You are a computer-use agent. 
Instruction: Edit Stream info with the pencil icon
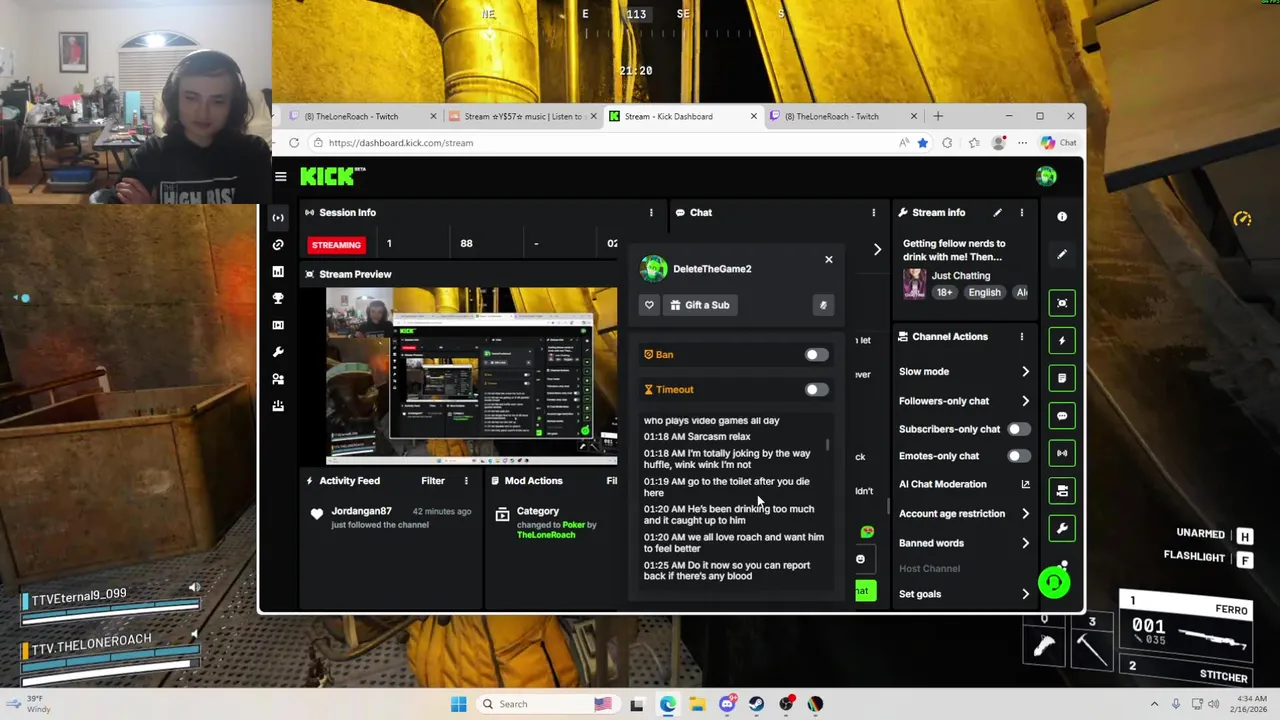(x=997, y=213)
